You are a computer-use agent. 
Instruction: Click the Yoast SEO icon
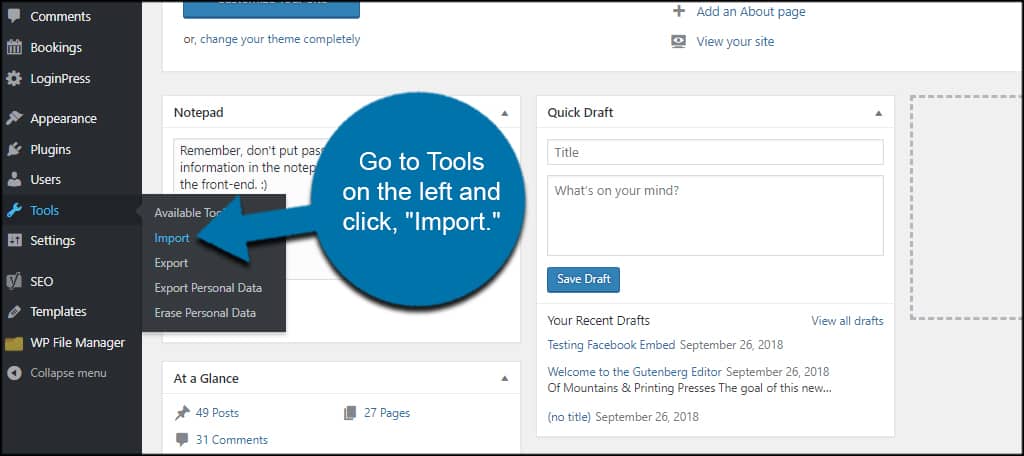(x=14, y=282)
